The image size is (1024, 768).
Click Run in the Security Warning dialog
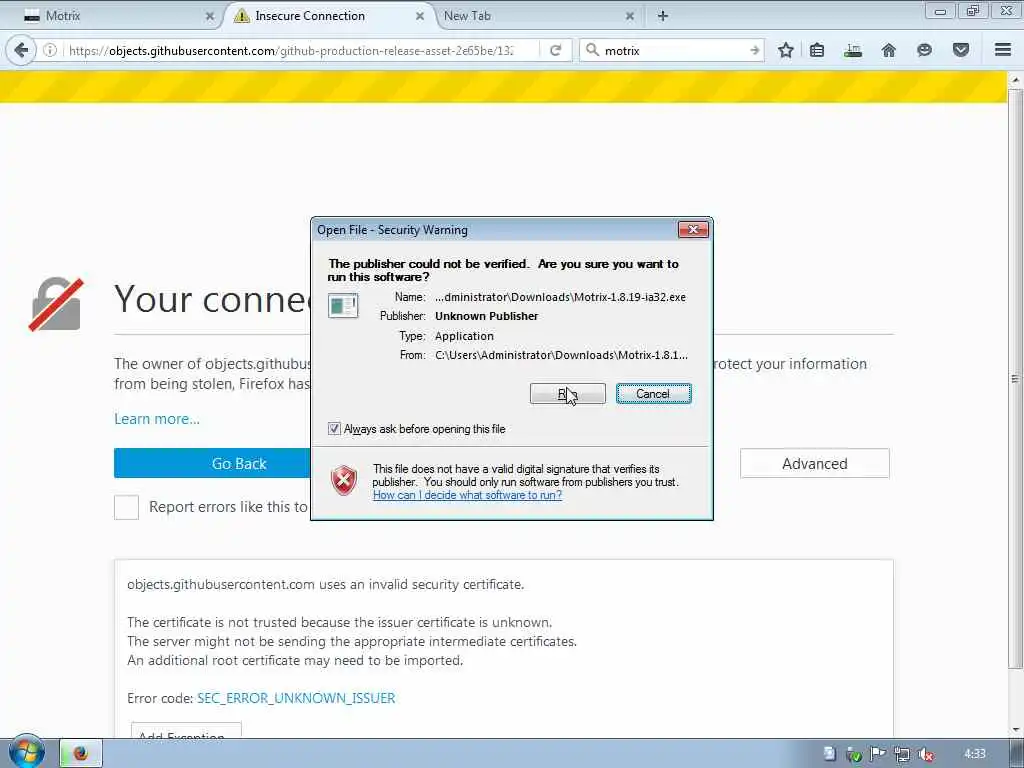pos(568,394)
